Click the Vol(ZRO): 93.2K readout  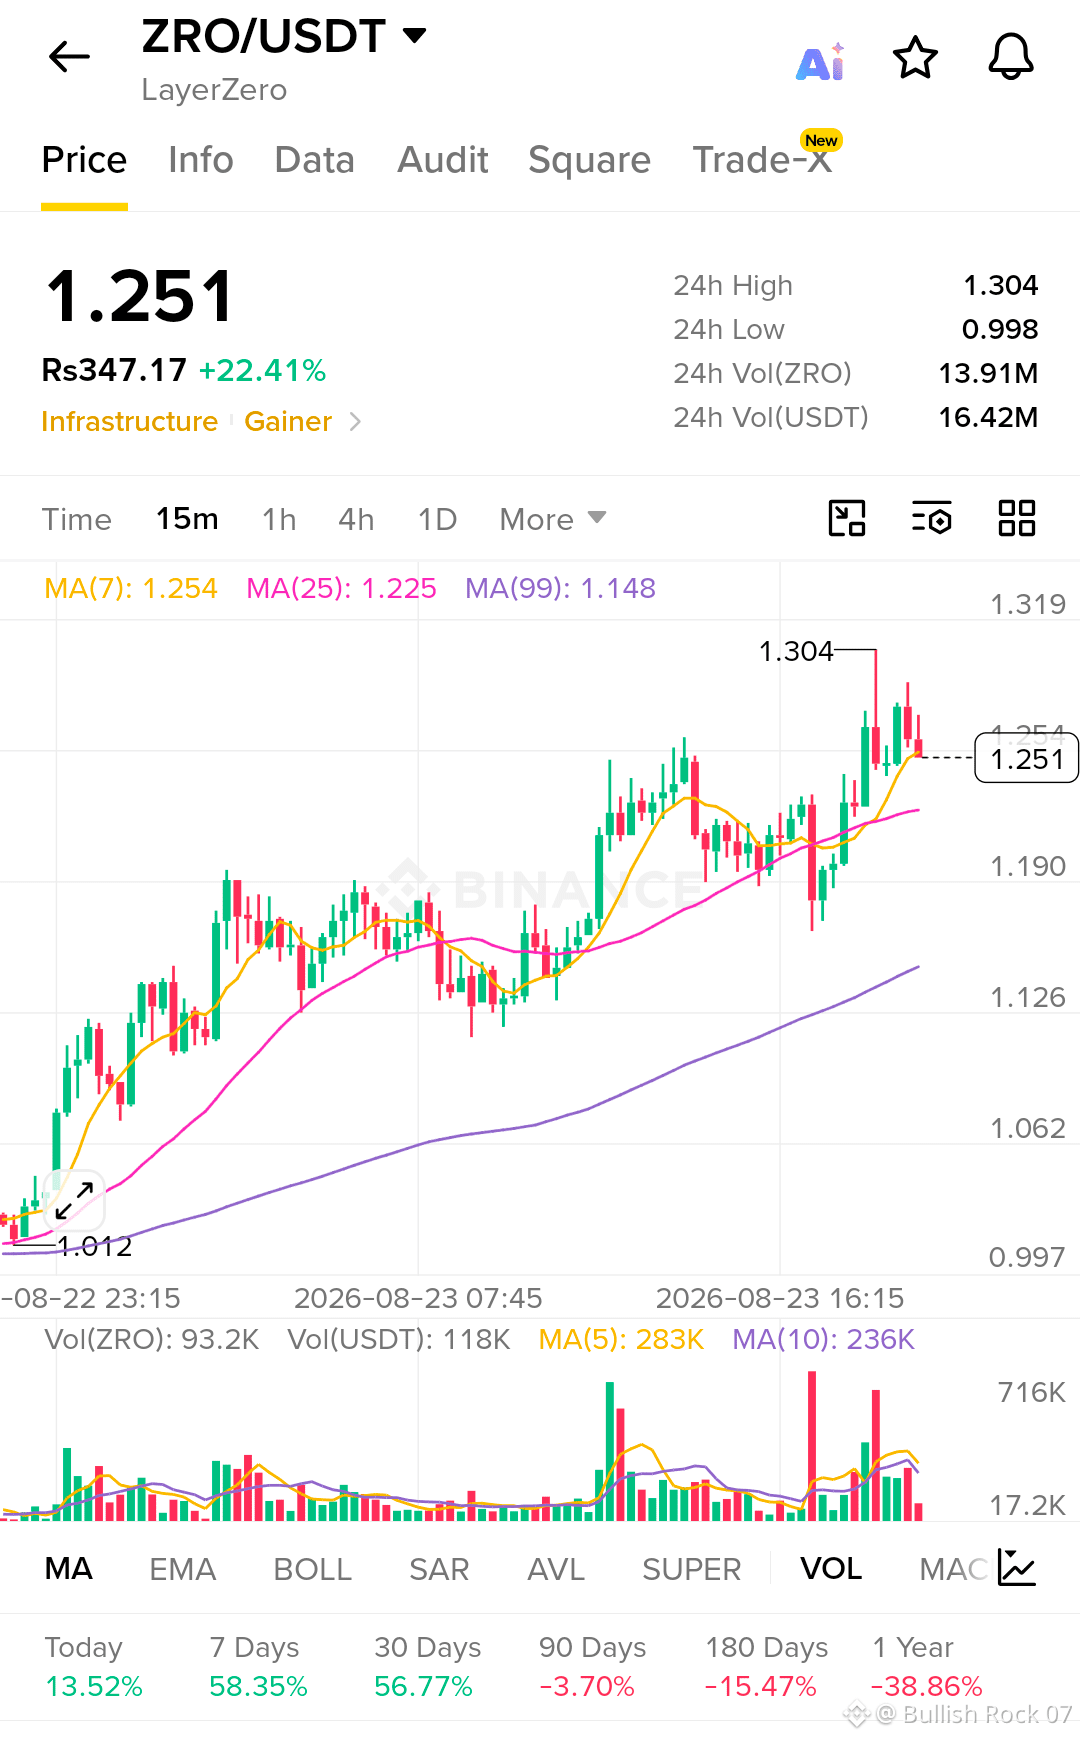(x=152, y=1339)
